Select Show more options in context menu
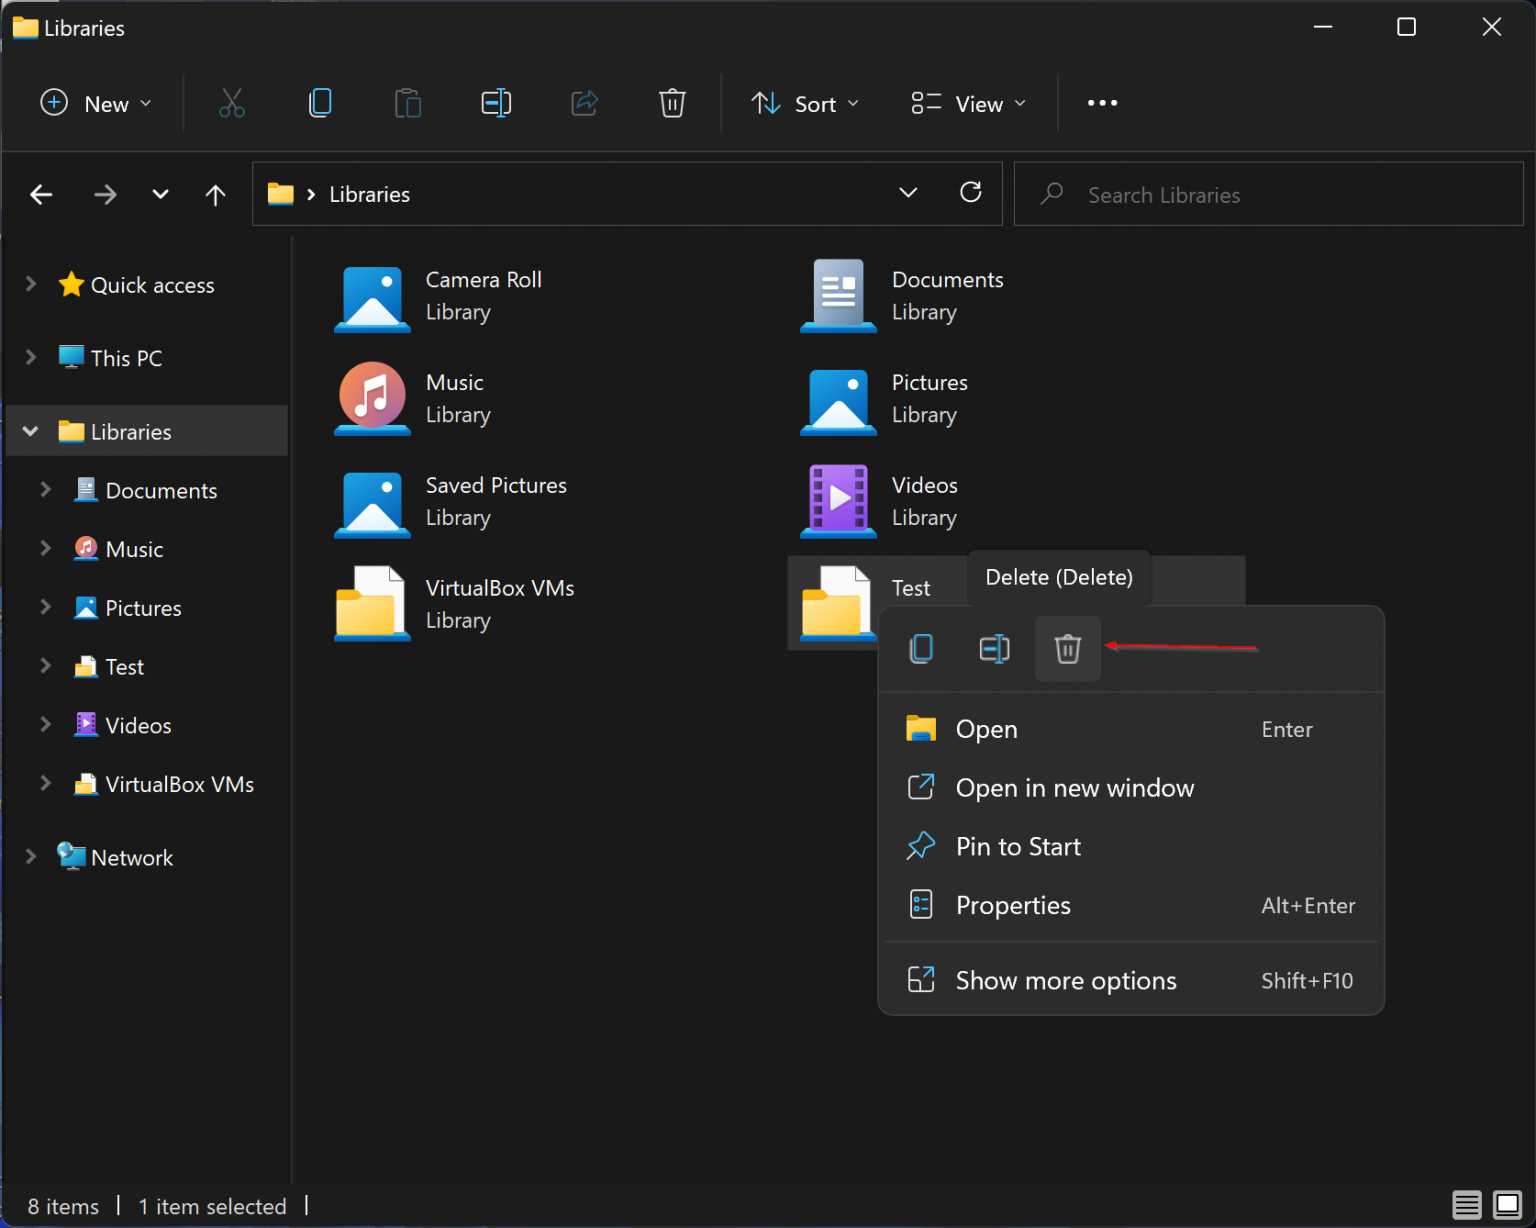The width and height of the screenshot is (1536, 1228). coord(1066,980)
